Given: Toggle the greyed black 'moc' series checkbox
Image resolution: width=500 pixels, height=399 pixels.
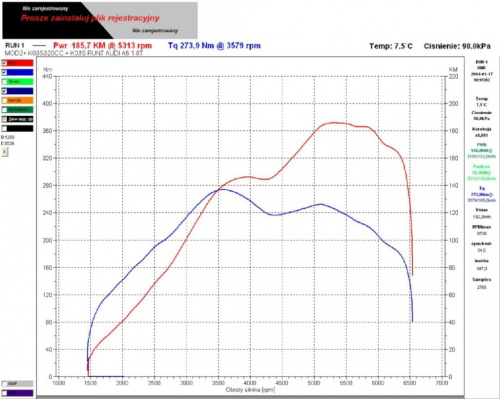Looking at the screenshot, I should [4, 119].
